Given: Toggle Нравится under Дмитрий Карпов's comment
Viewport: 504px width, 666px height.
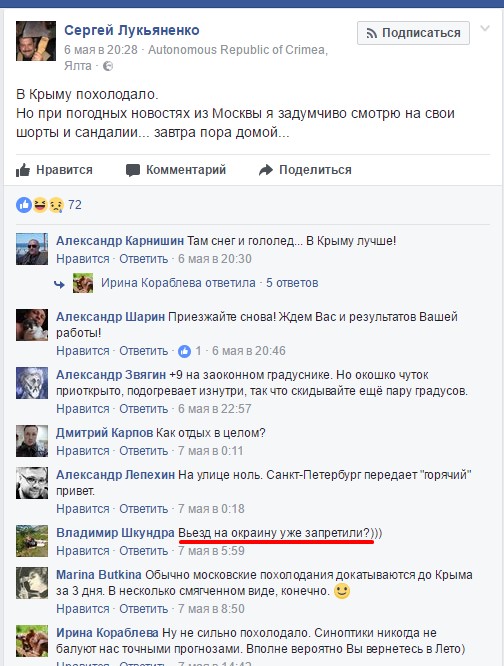Looking at the screenshot, I should [83, 451].
